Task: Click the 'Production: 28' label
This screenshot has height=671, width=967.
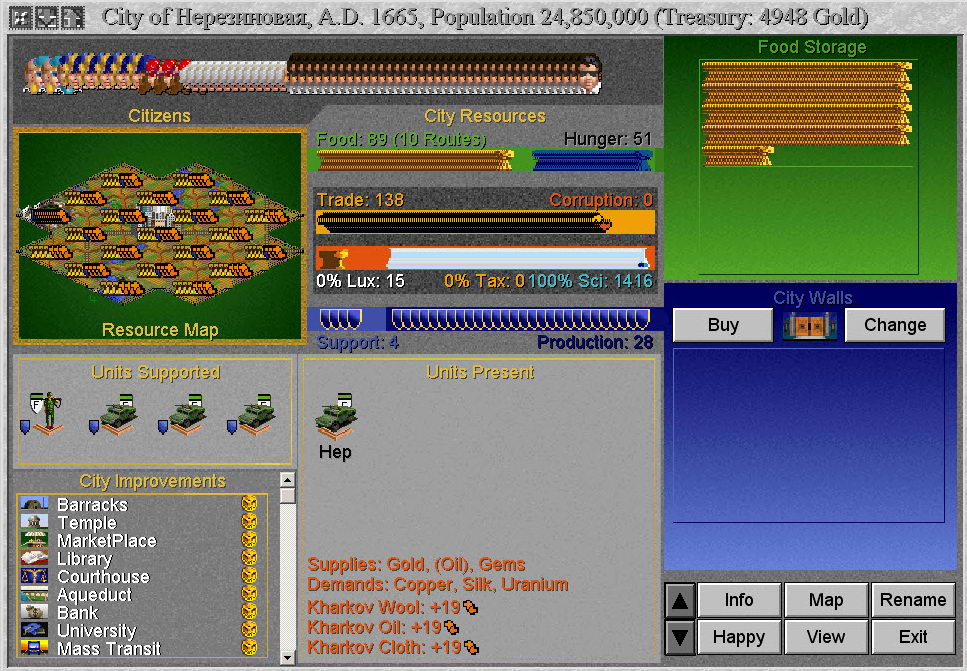Action: pyautogui.click(x=595, y=342)
